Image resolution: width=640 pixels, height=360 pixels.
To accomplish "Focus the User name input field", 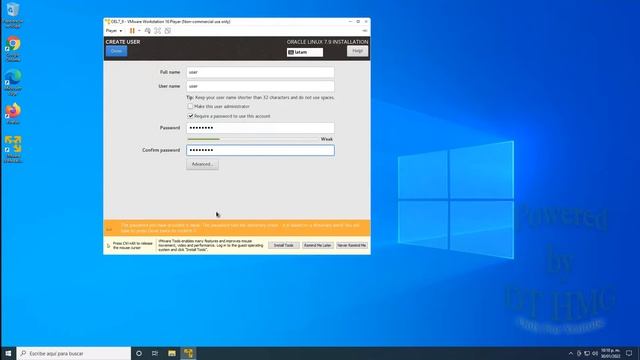I will (x=260, y=86).
